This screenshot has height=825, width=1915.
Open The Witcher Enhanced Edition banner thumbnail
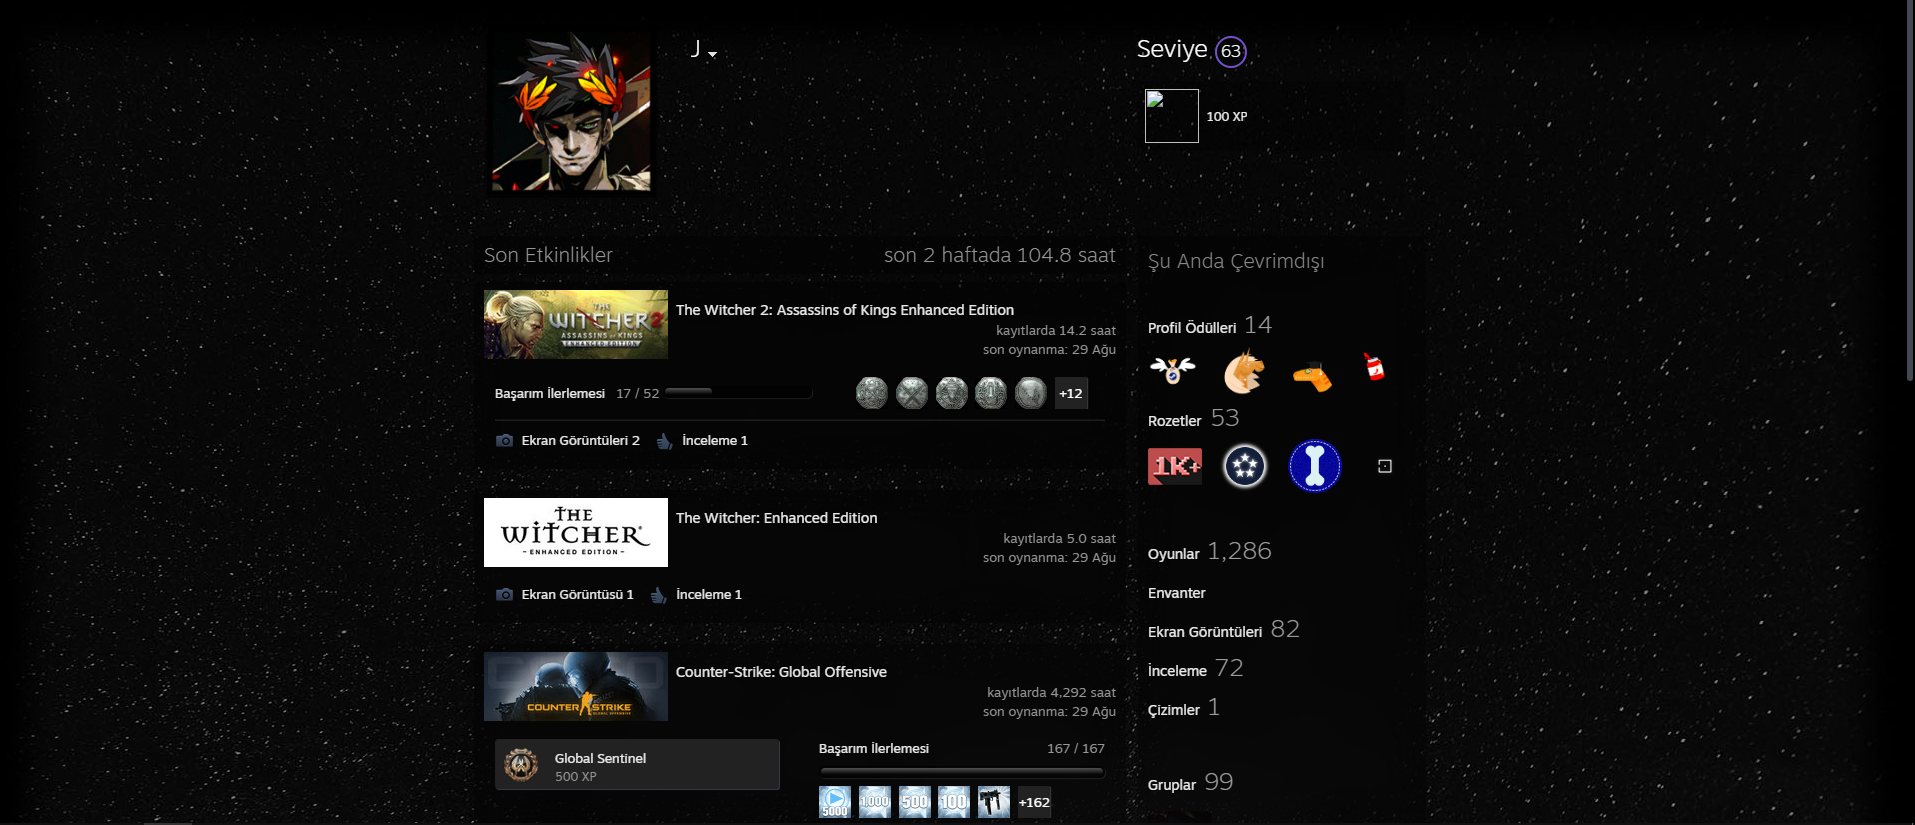pos(576,532)
